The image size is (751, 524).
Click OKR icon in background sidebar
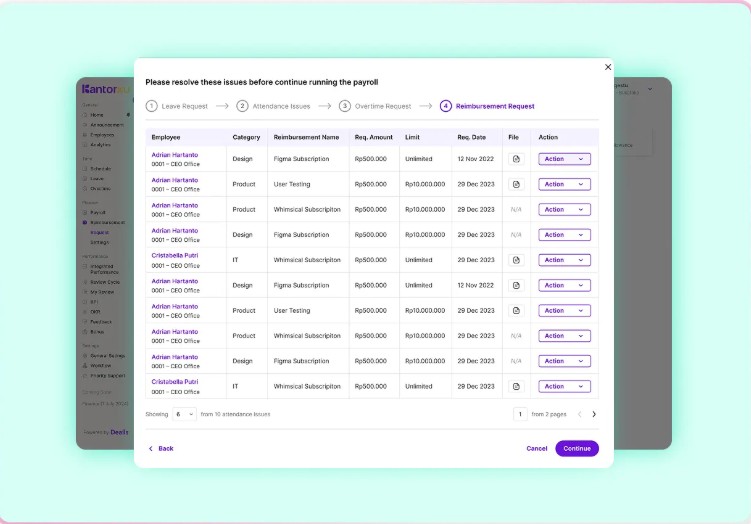85,312
